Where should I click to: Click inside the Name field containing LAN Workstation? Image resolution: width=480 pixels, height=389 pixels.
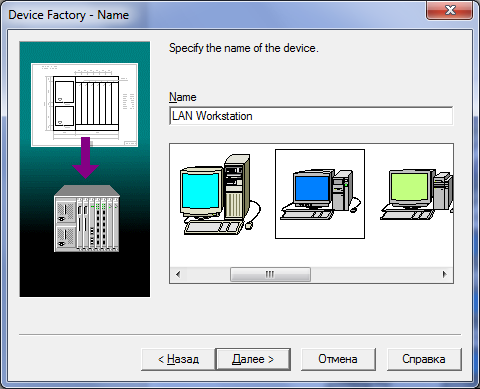click(x=311, y=116)
